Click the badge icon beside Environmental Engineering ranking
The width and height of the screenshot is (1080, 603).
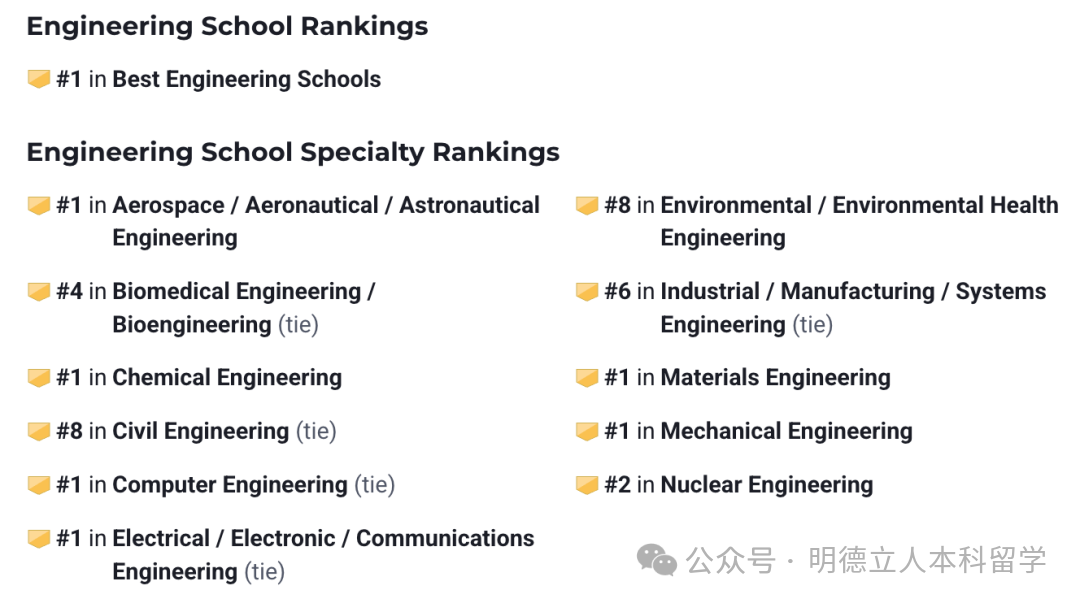click(587, 205)
